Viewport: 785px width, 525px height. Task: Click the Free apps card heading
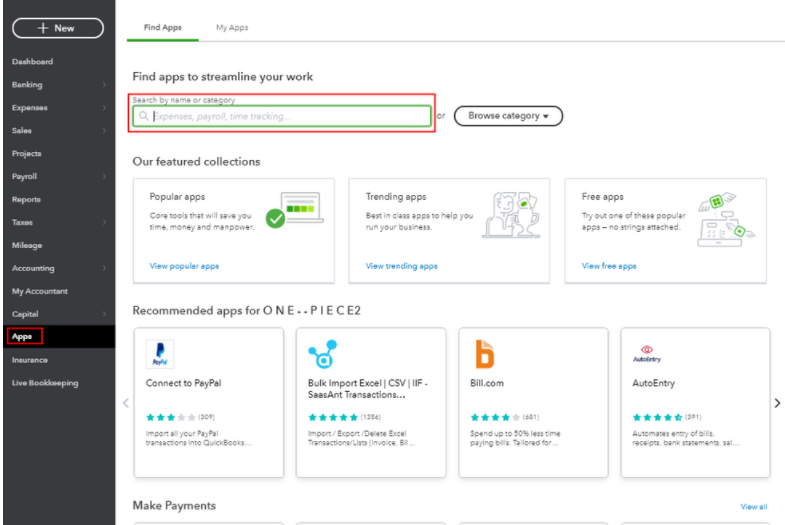click(602, 197)
